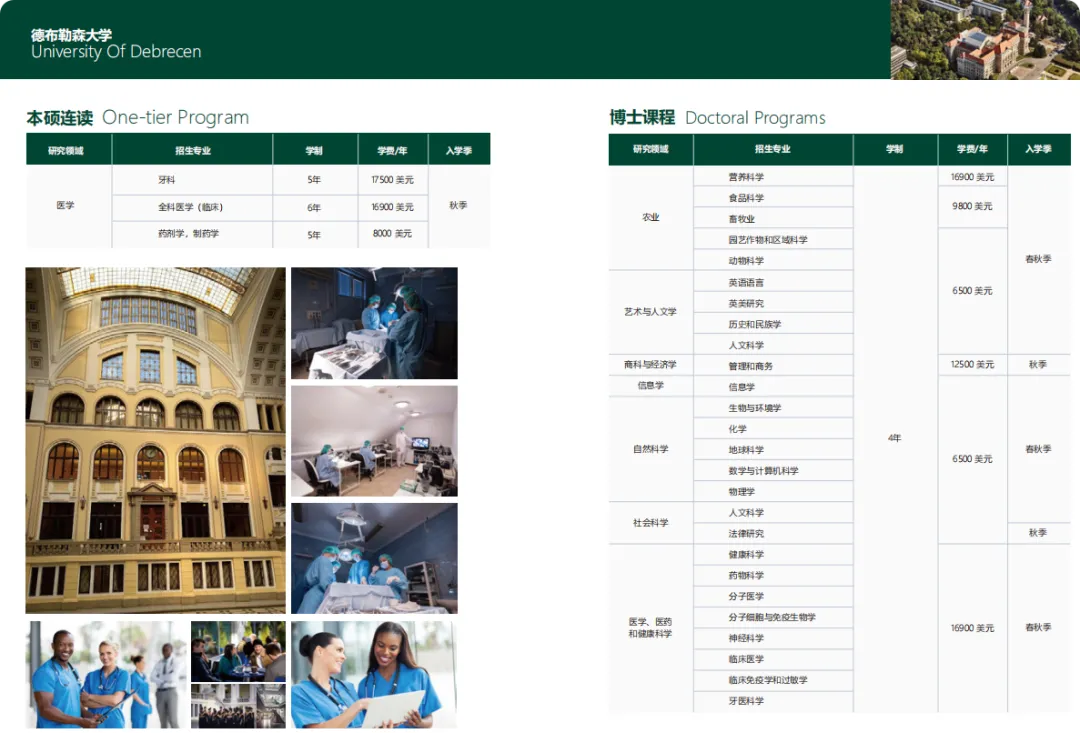This screenshot has width=1080, height=733.
Task: Click the 本硕连读 One-tier Program heading
Action: coord(137,117)
